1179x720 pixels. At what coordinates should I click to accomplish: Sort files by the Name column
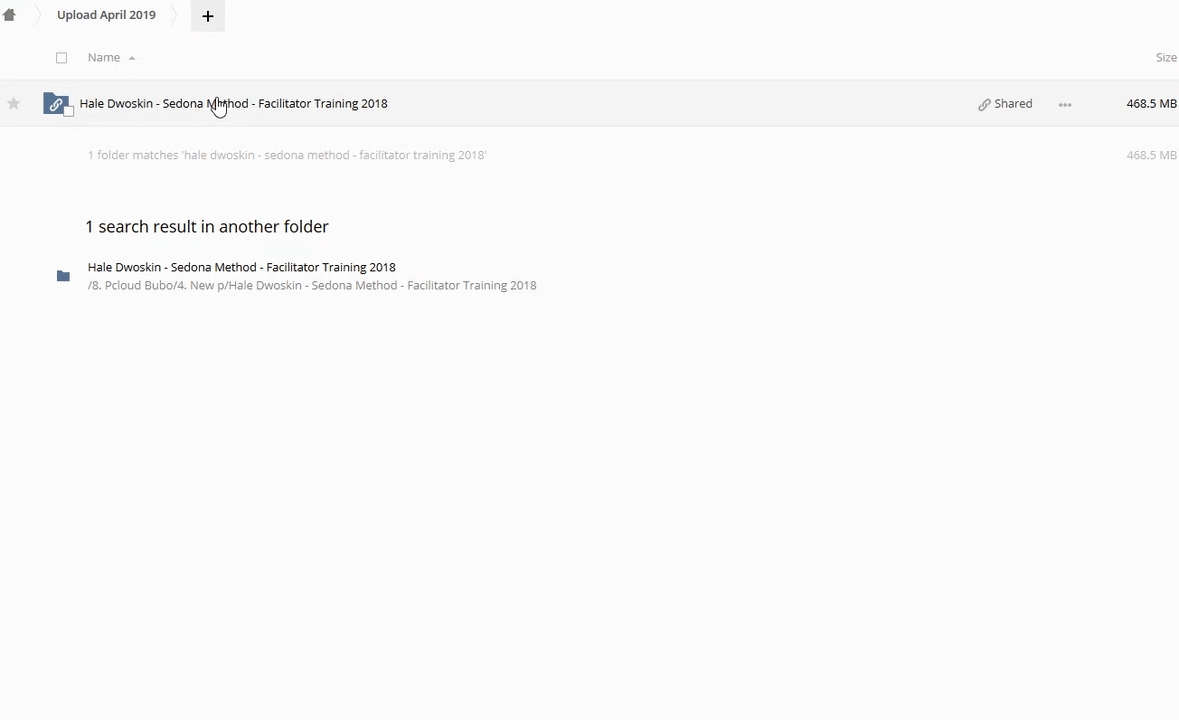coord(104,58)
